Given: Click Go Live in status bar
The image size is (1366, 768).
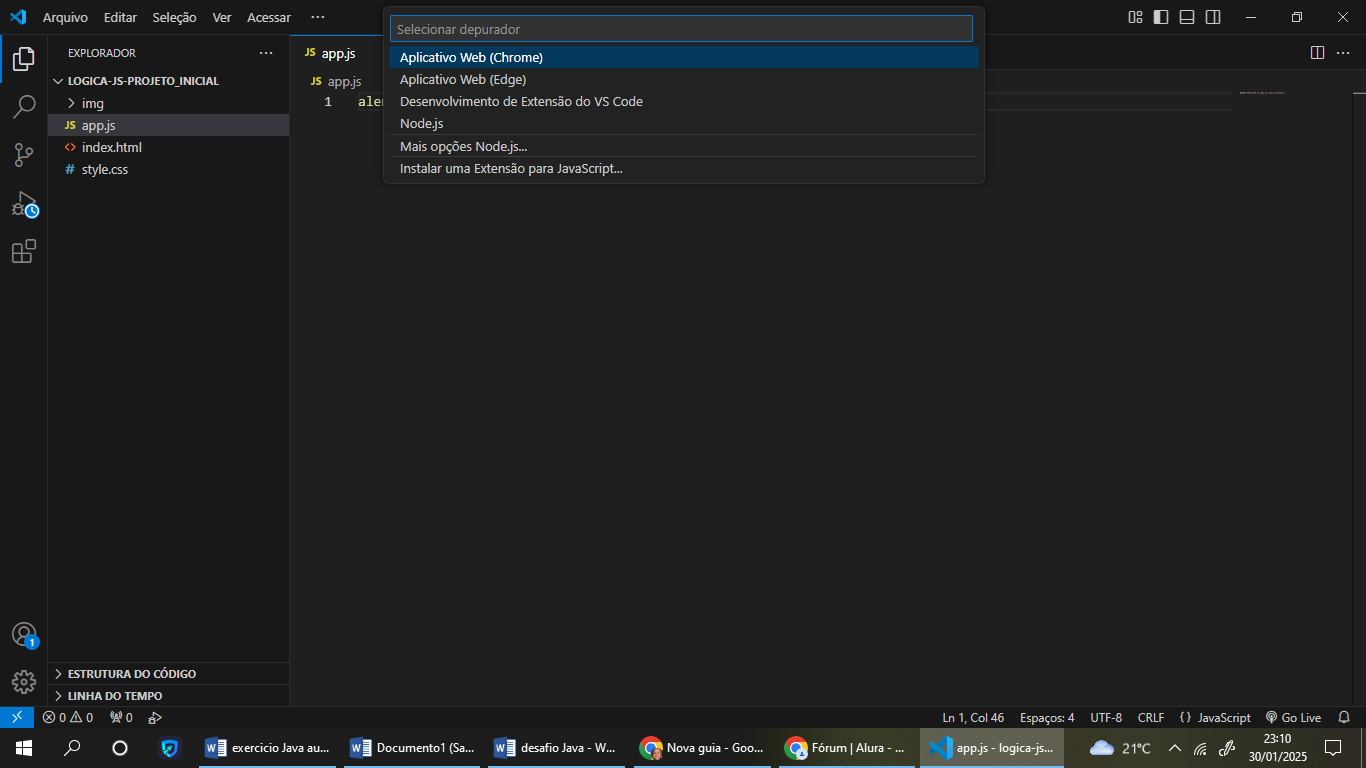Looking at the screenshot, I should pyautogui.click(x=1293, y=717).
